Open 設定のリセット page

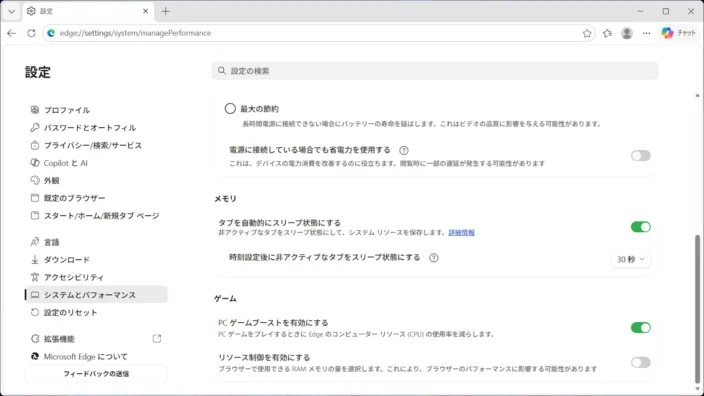tap(96, 312)
